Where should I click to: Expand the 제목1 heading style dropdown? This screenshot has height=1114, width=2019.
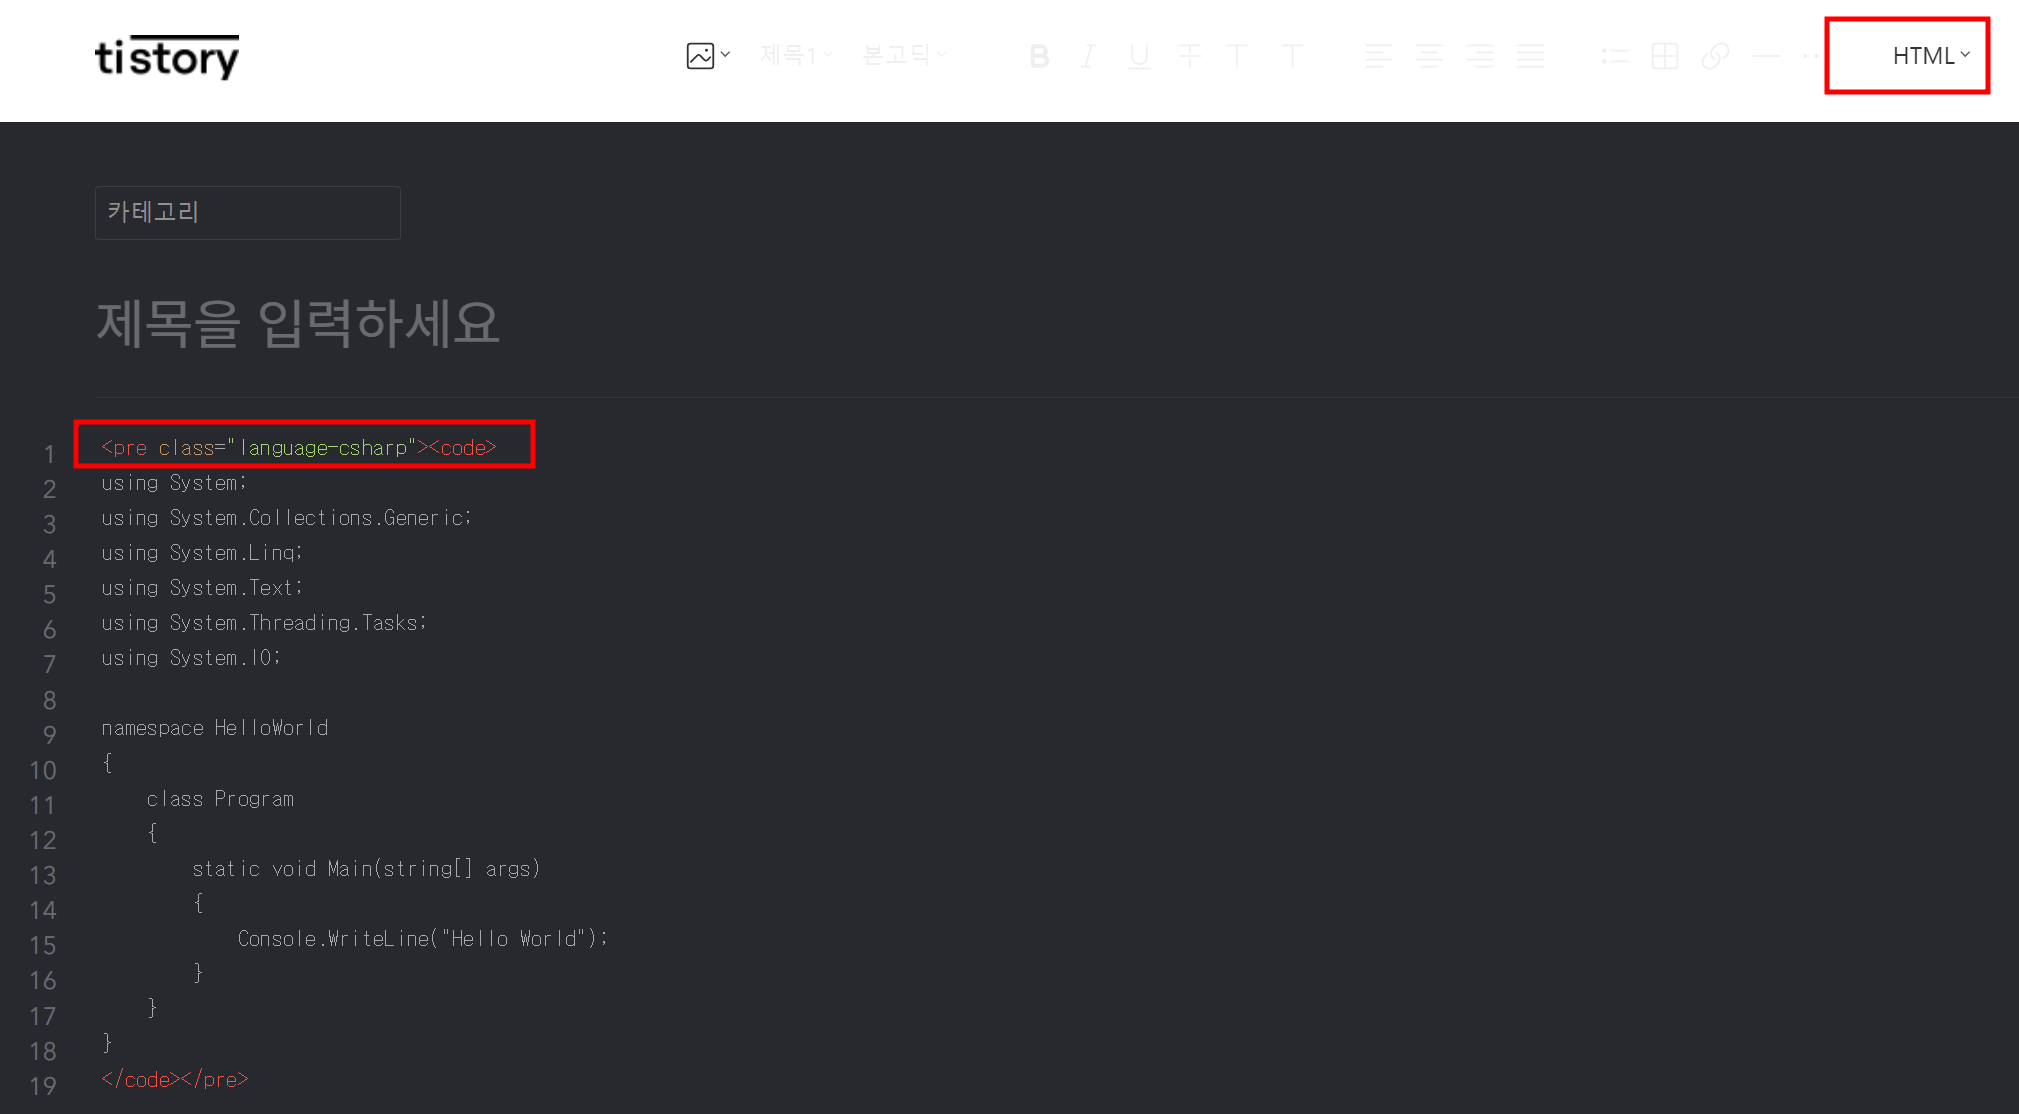click(x=796, y=55)
